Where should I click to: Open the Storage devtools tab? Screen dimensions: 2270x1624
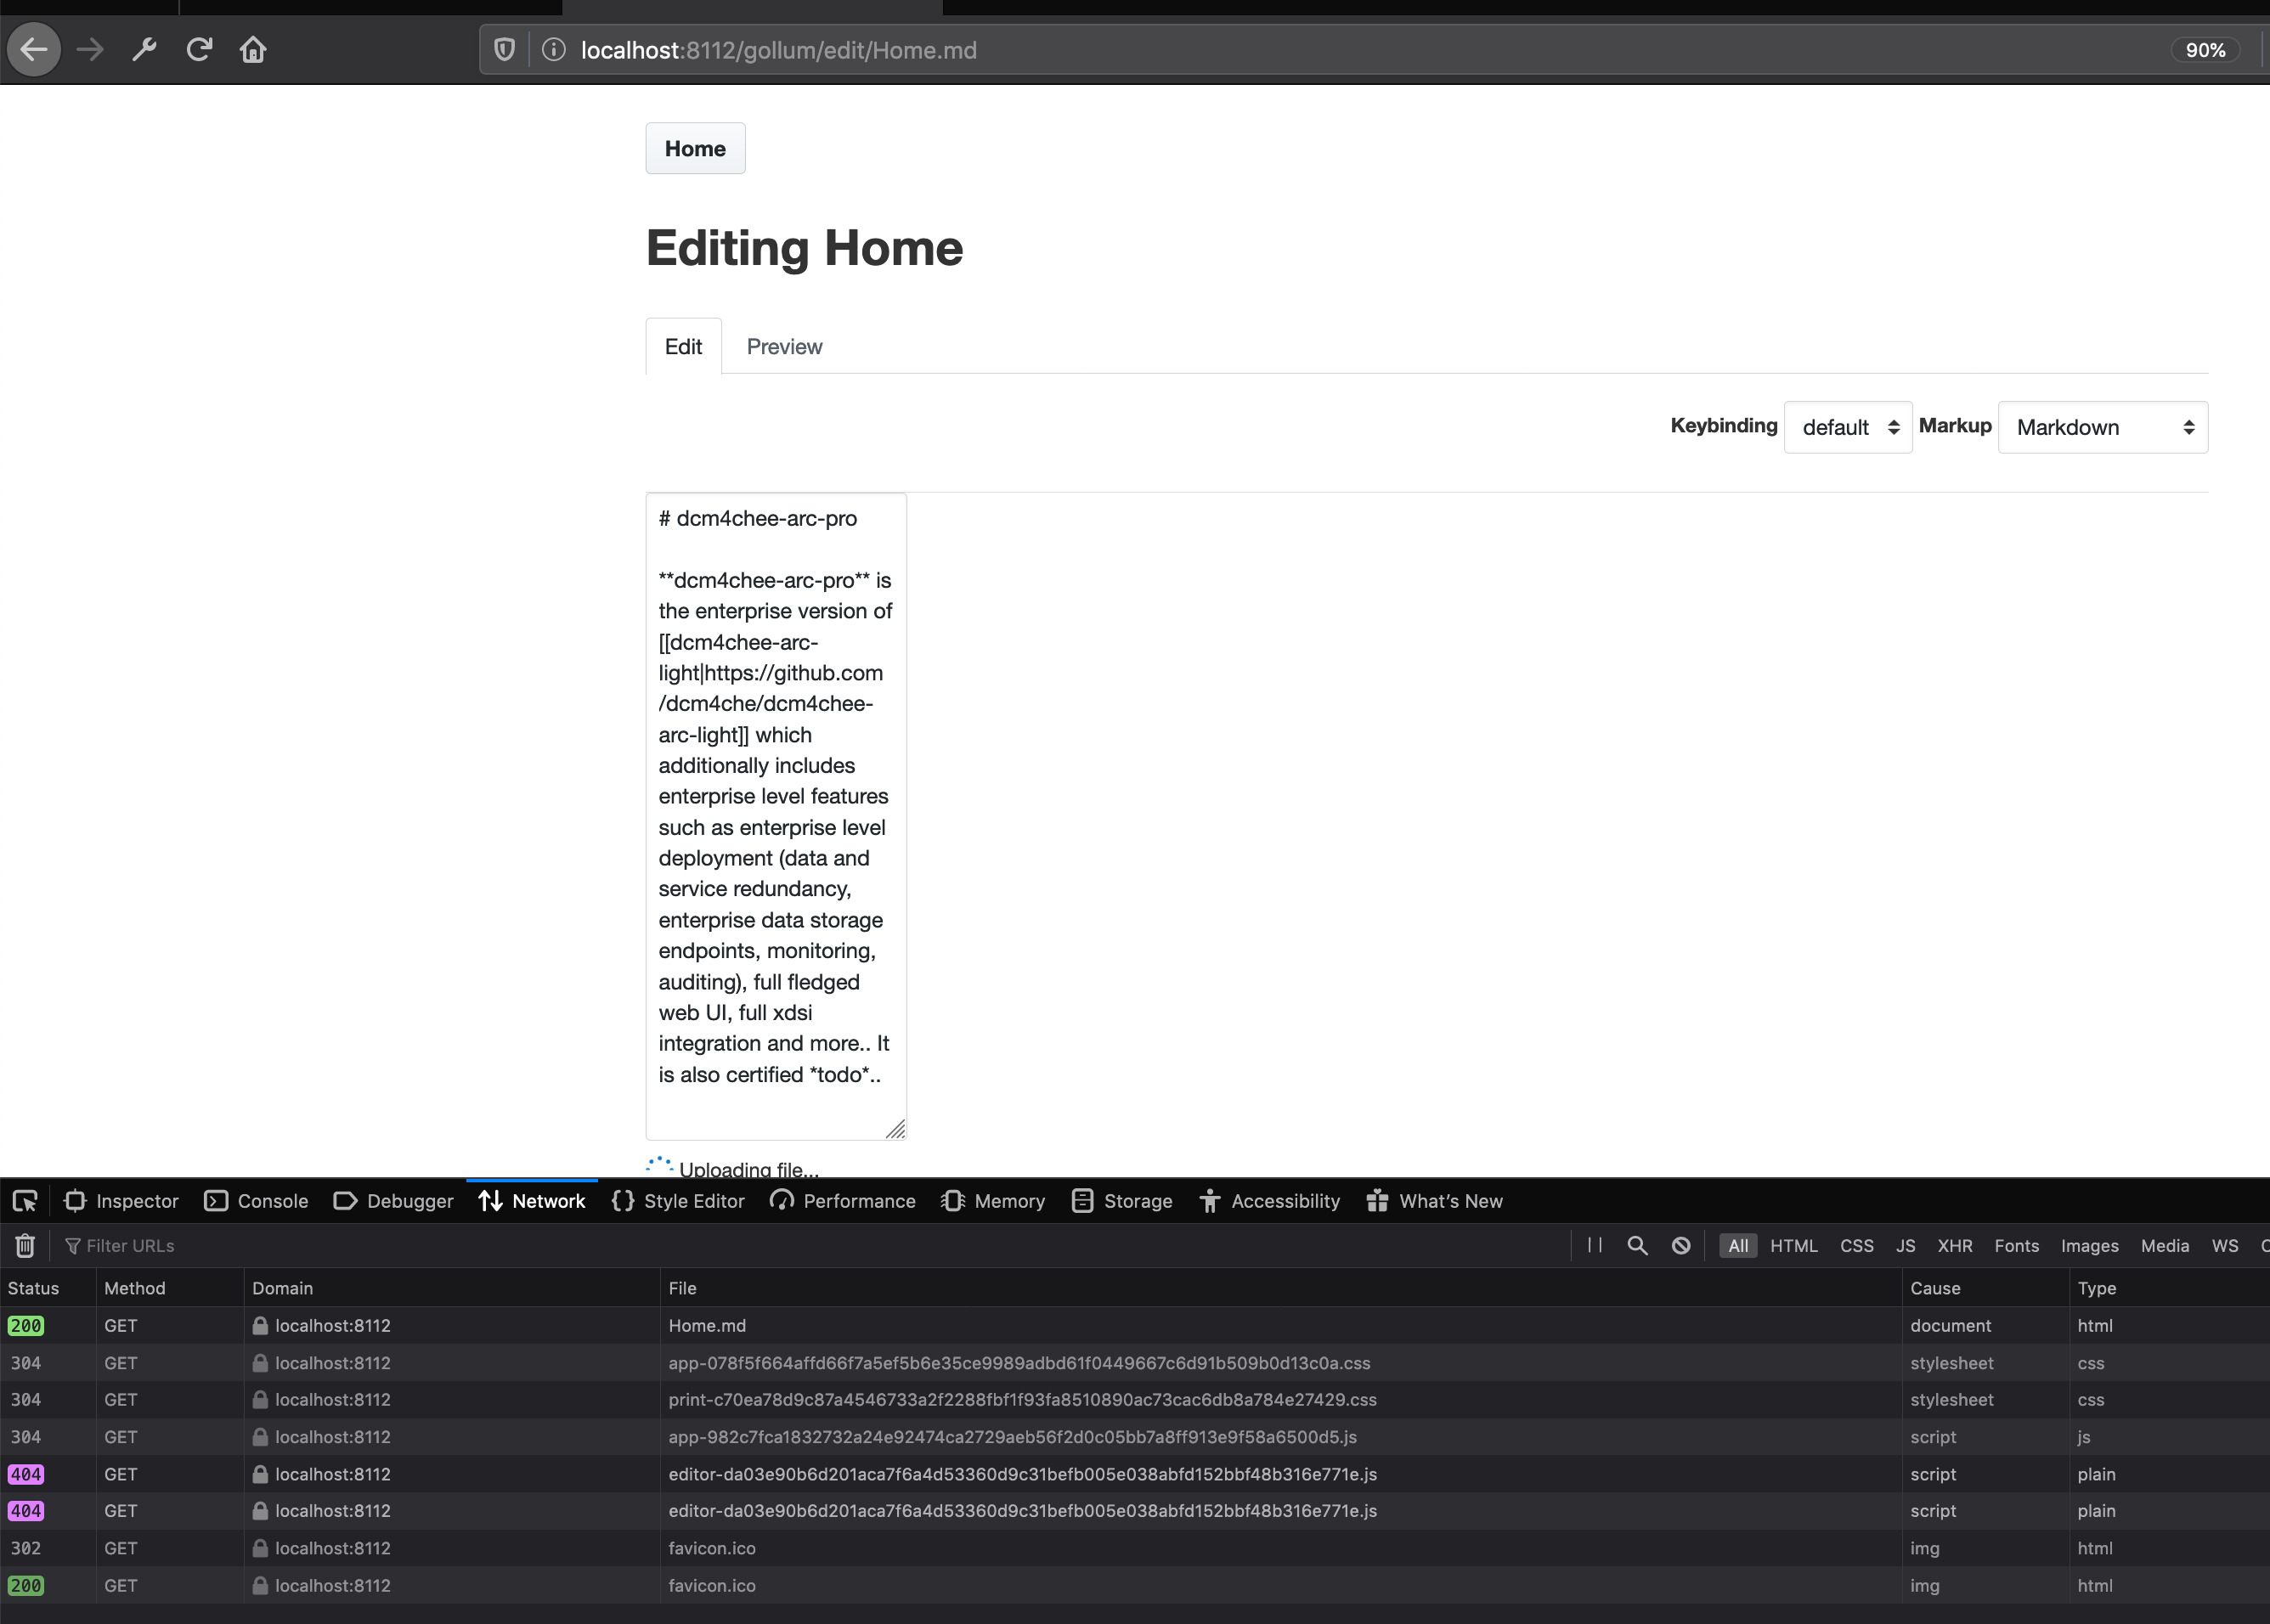(1121, 1200)
